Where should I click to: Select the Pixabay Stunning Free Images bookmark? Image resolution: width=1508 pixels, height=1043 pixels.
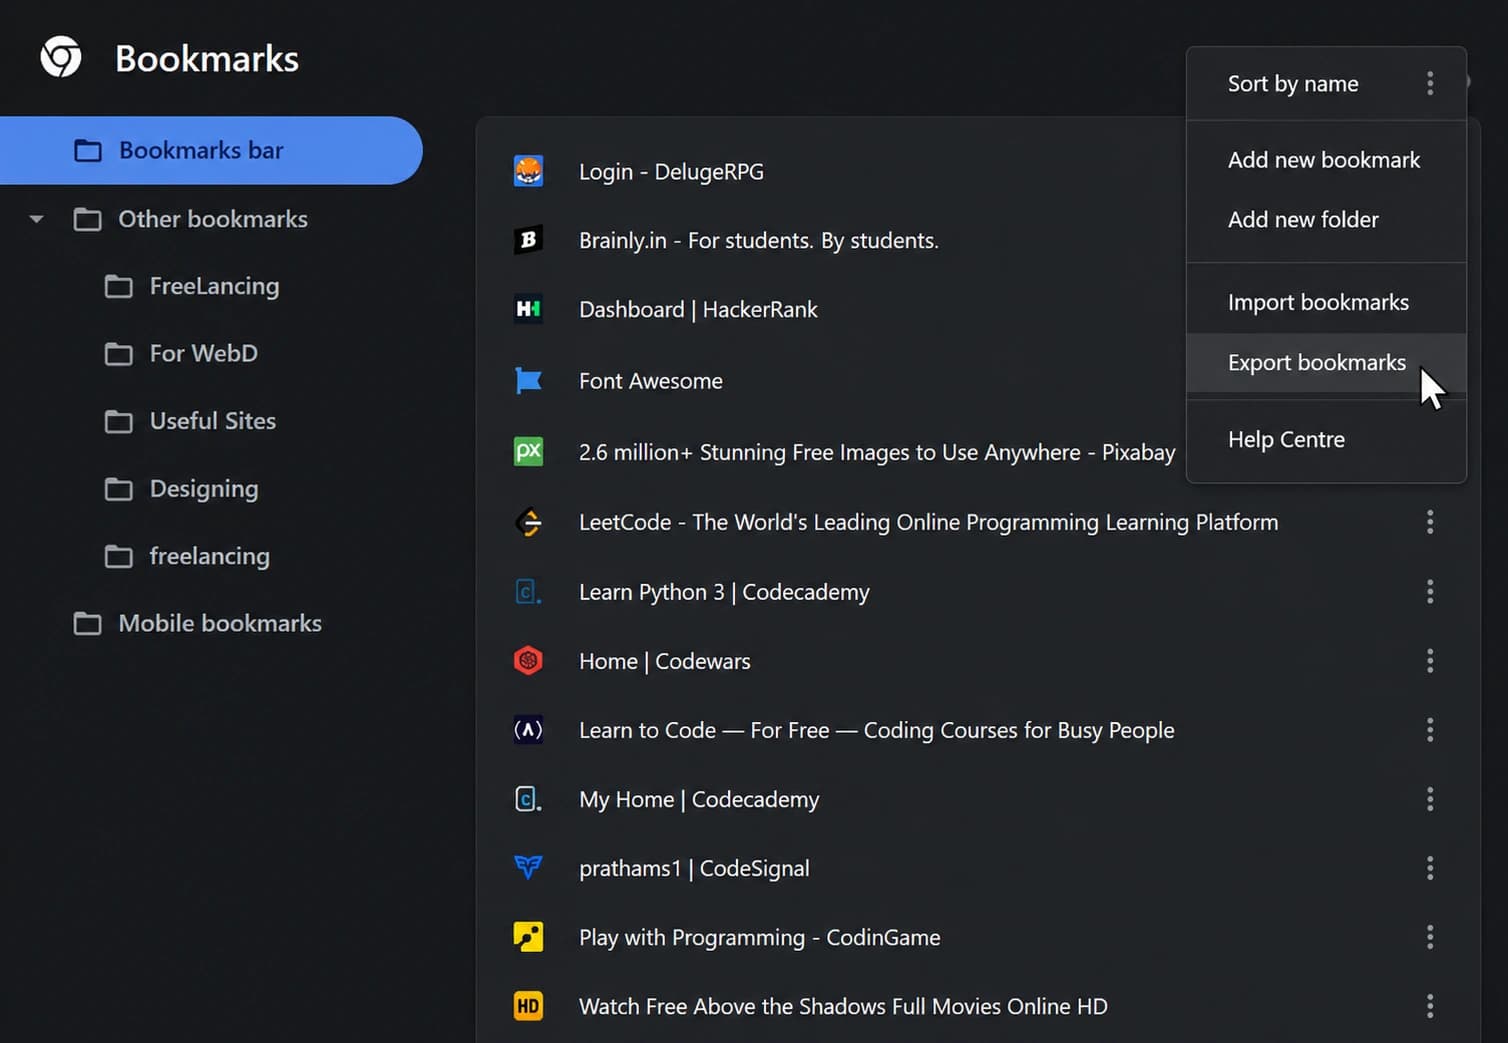(x=877, y=453)
